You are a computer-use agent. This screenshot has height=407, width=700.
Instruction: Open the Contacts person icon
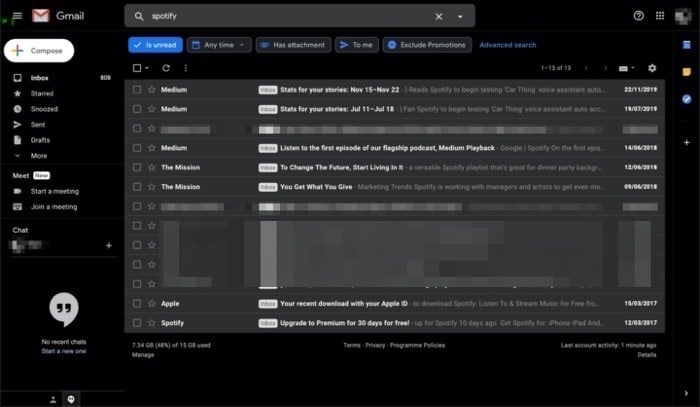click(x=53, y=399)
